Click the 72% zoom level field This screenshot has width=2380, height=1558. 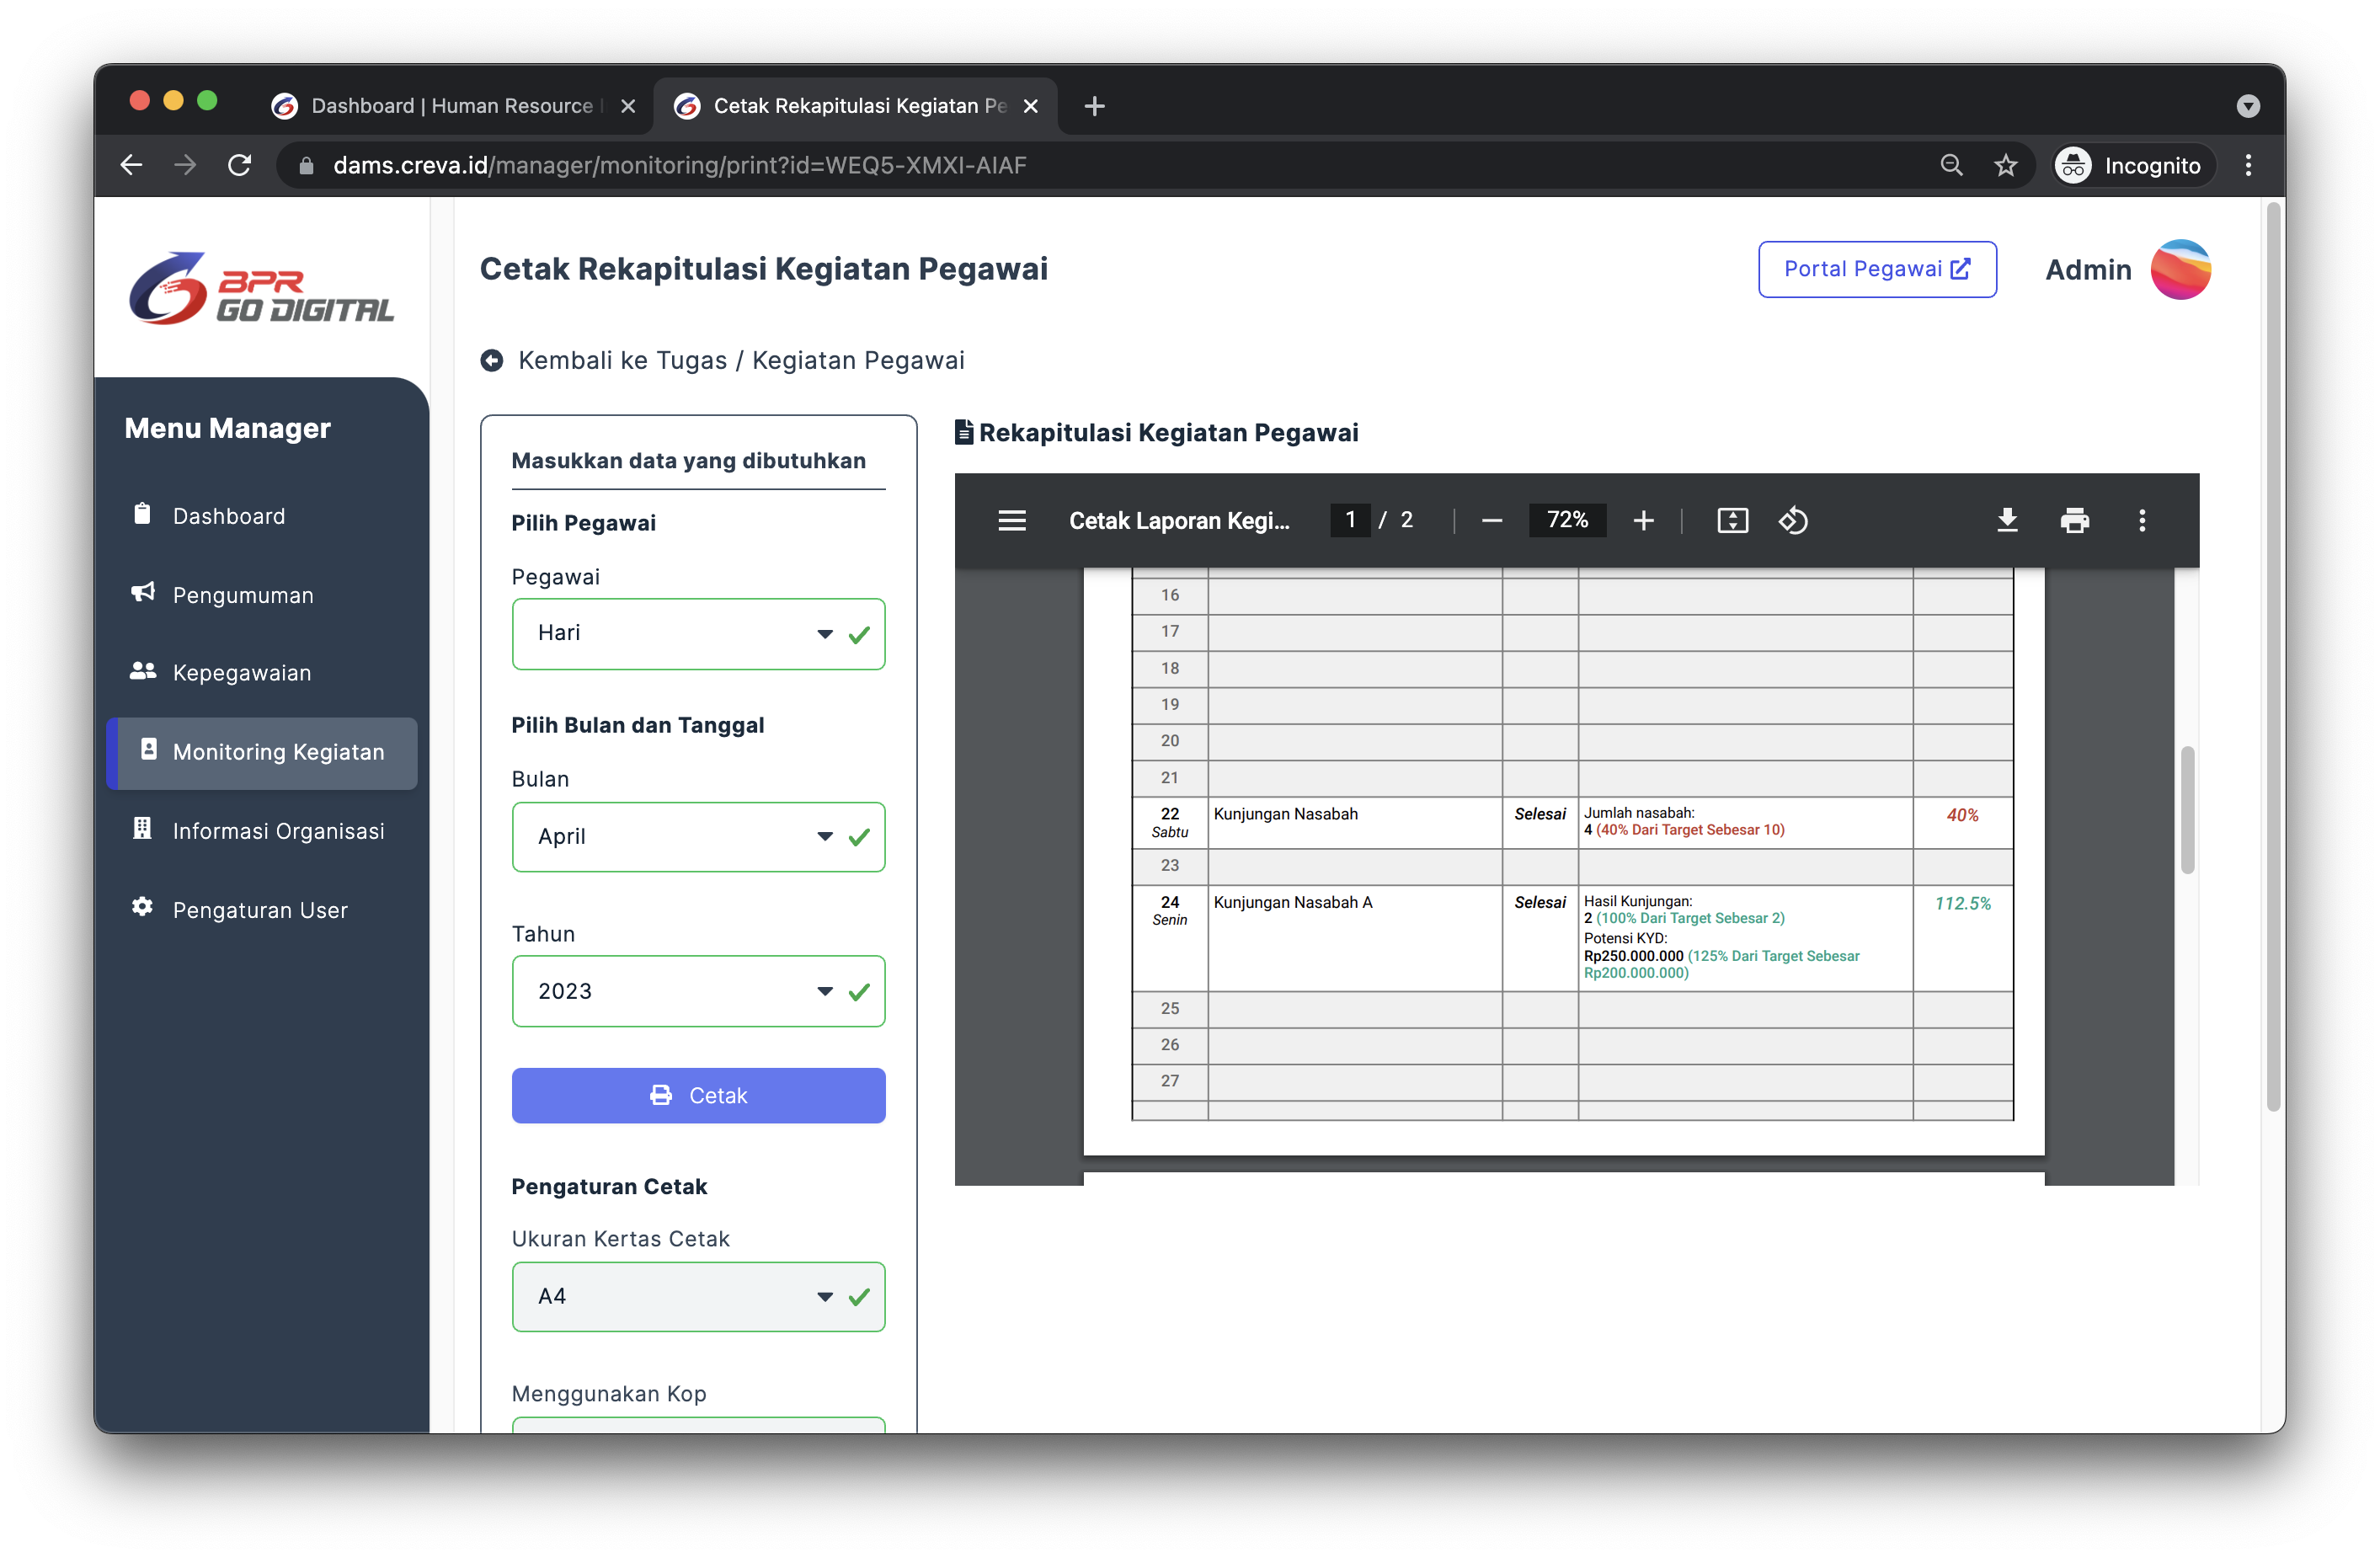(1567, 520)
